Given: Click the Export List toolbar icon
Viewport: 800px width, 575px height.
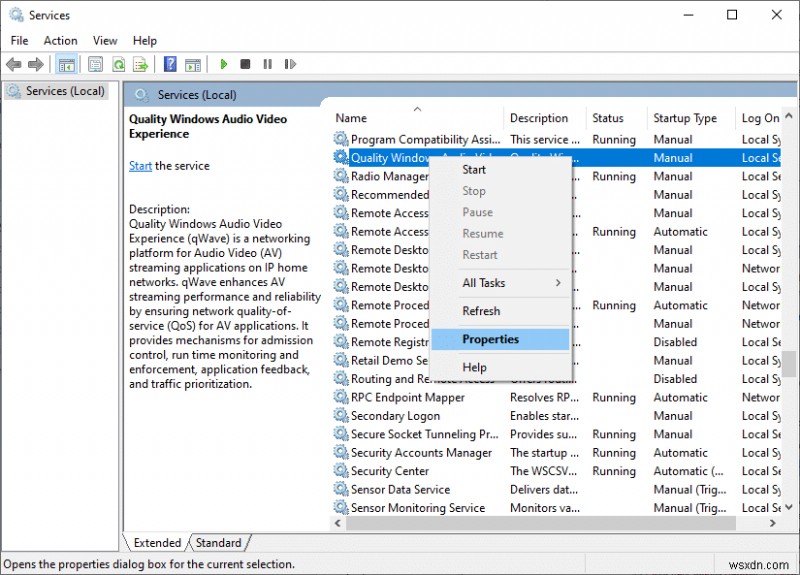Looking at the screenshot, I should tap(141, 64).
